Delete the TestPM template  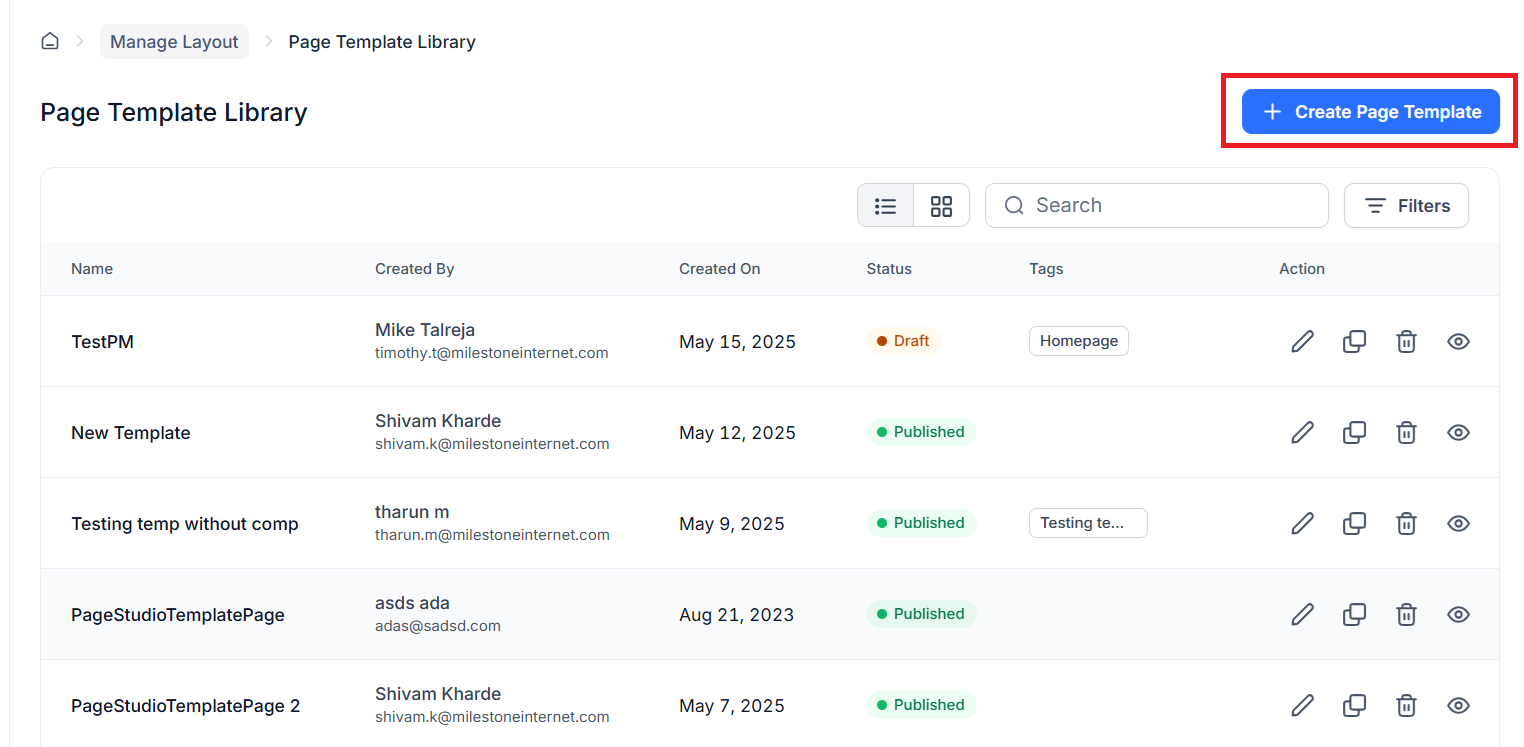1407,342
